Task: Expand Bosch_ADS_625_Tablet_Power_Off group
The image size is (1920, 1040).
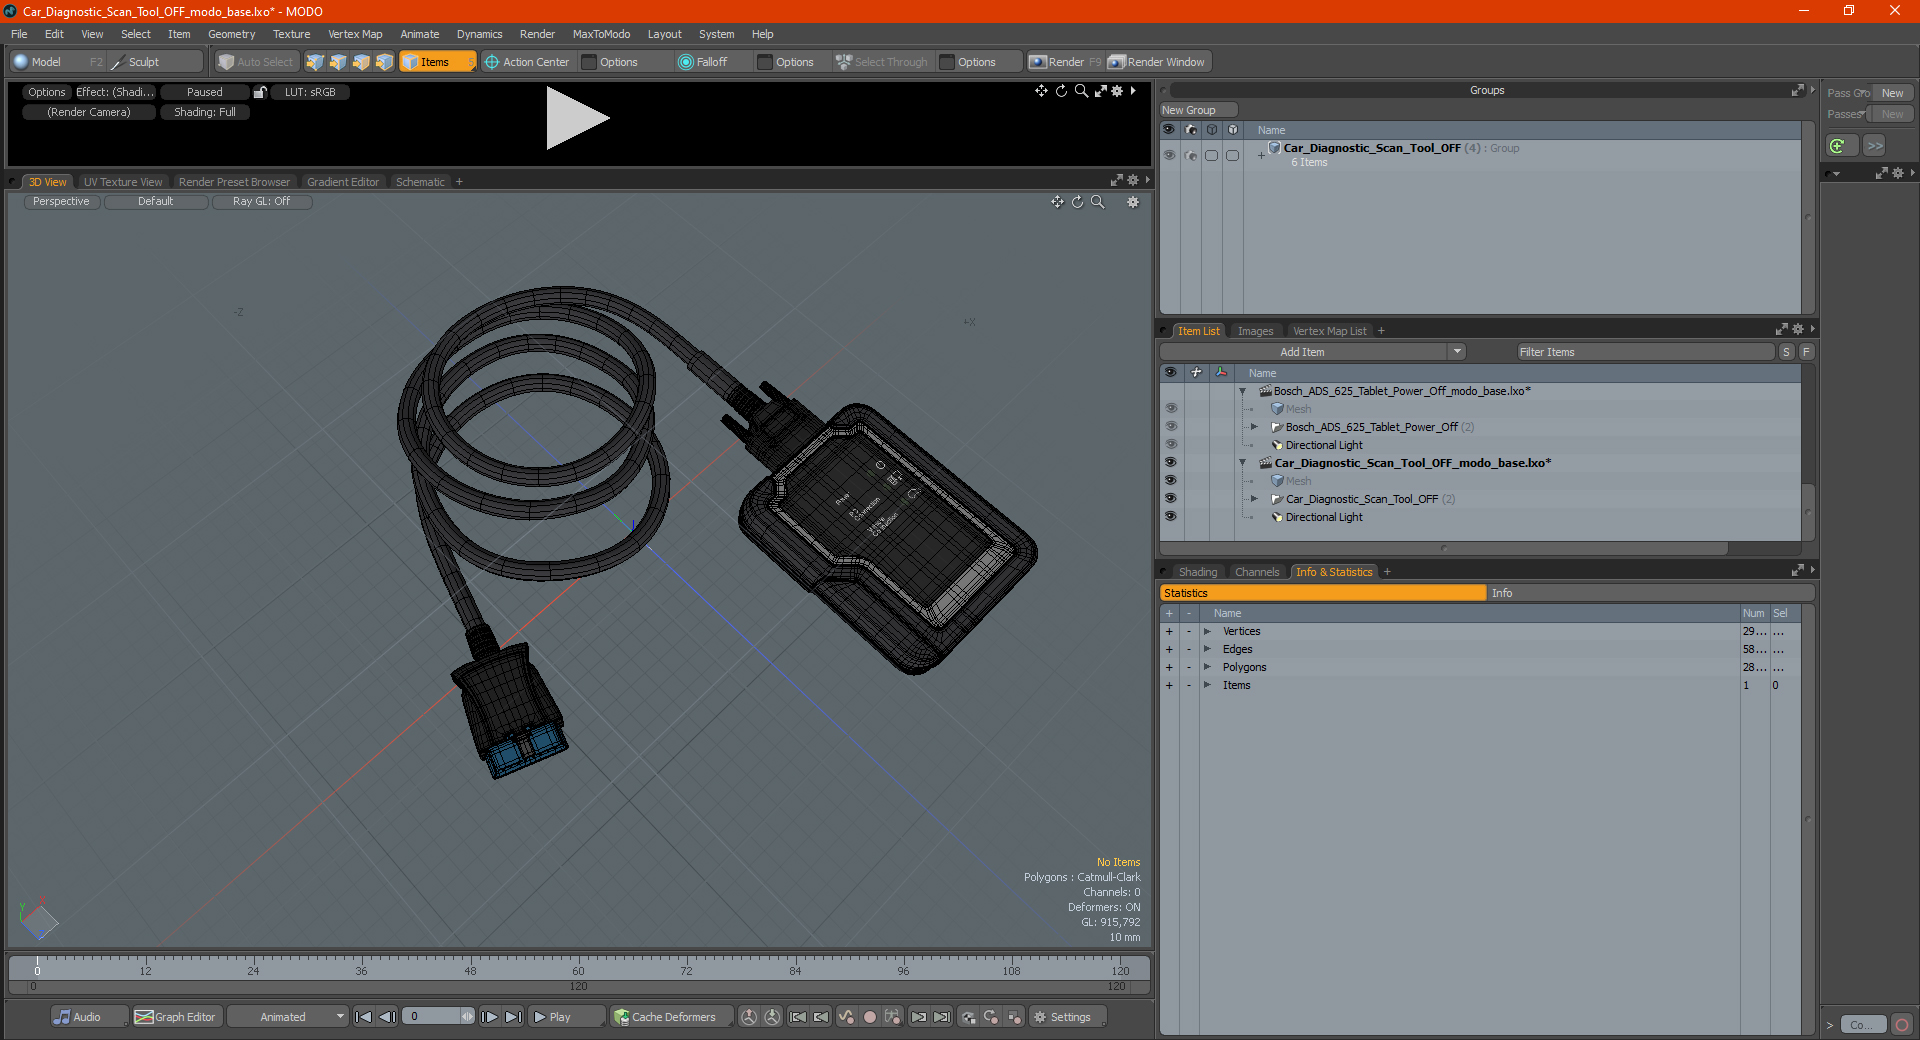Action: [1254, 427]
